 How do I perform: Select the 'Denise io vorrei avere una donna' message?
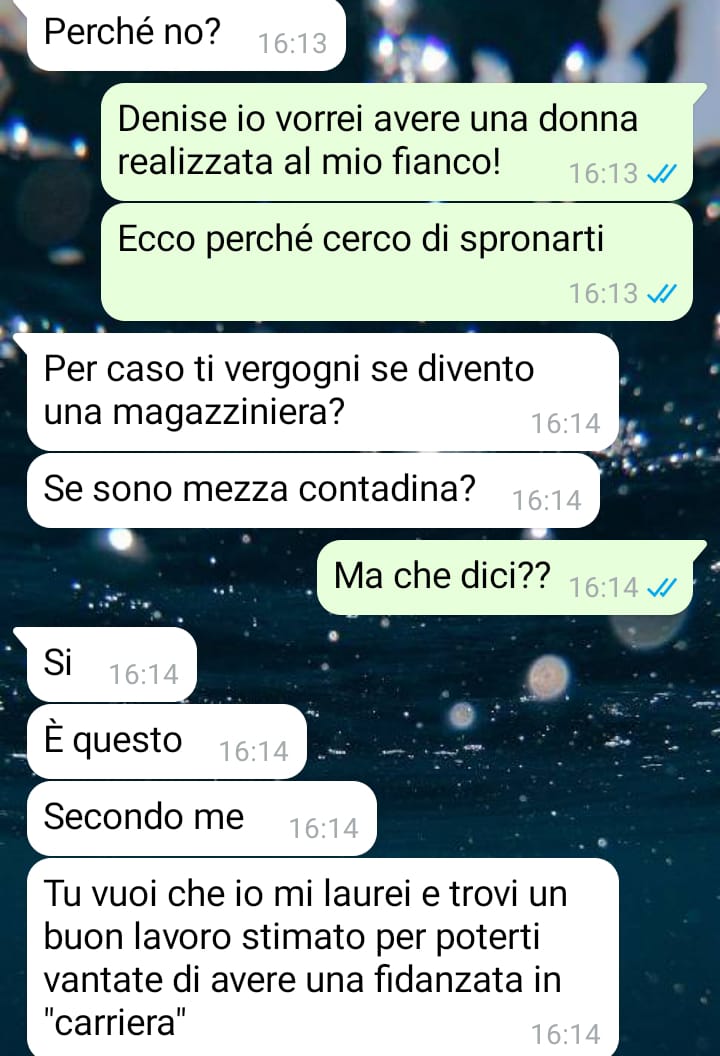[397, 142]
